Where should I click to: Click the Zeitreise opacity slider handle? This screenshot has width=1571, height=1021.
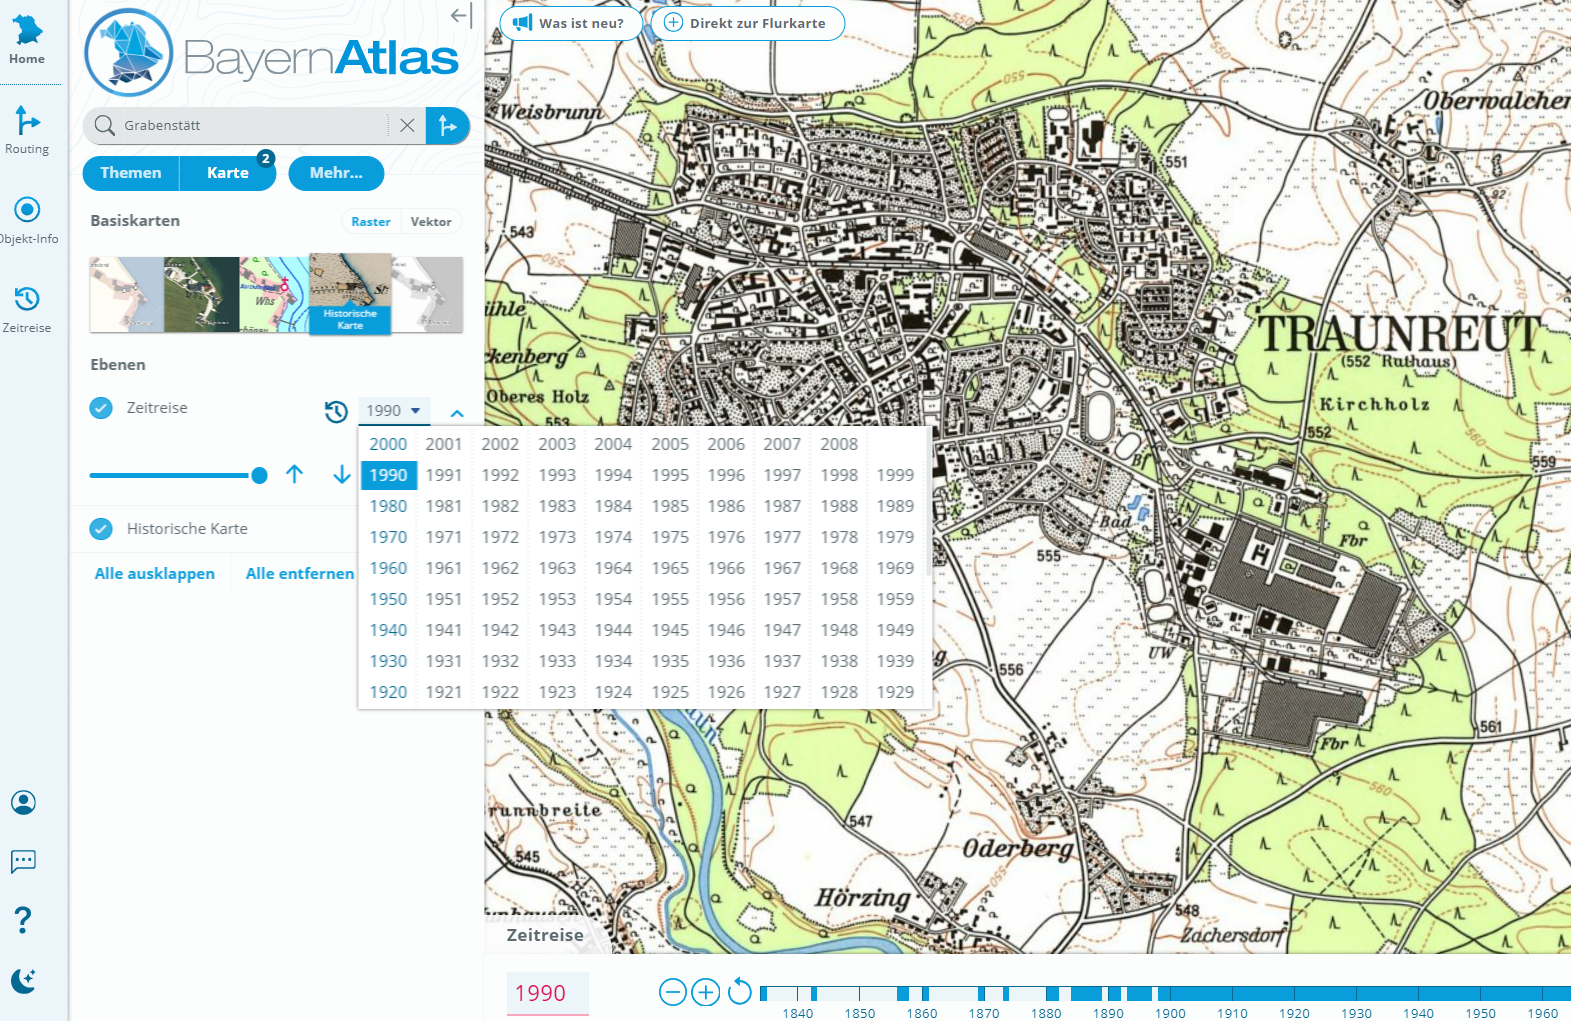259,476
